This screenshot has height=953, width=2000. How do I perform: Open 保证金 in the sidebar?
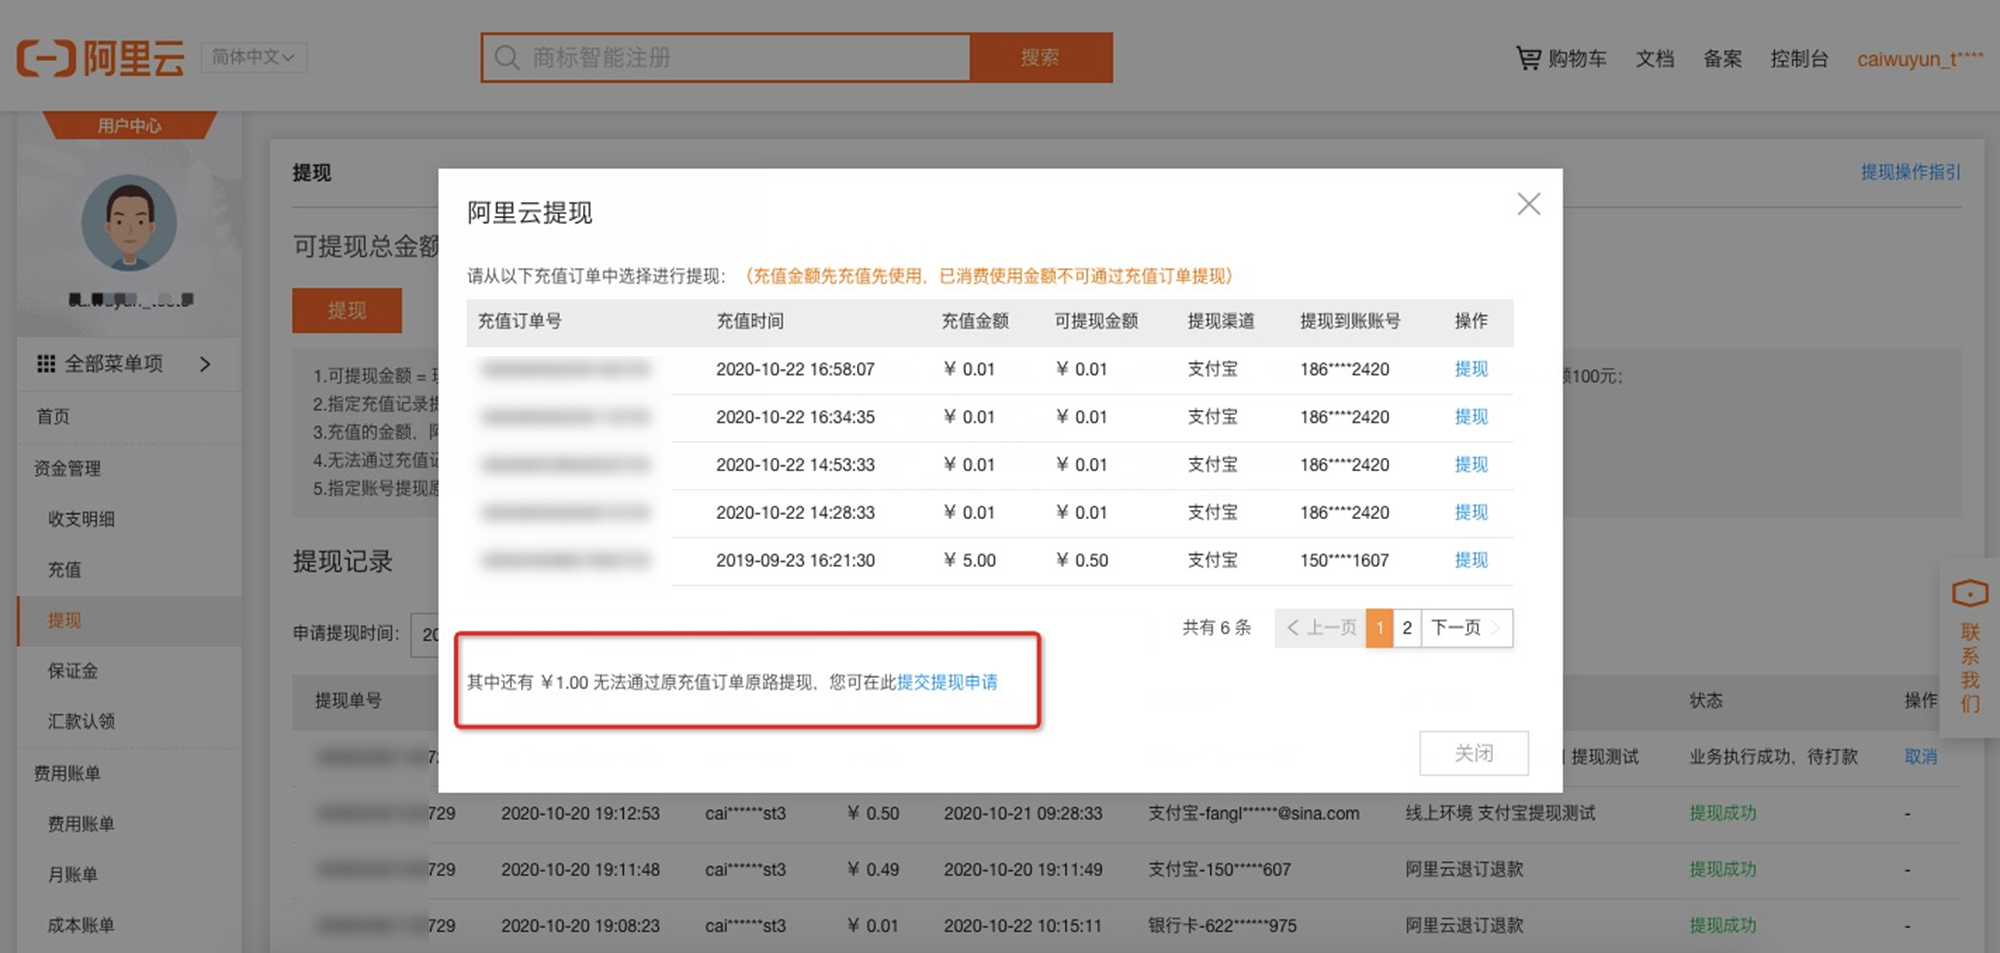(x=73, y=670)
